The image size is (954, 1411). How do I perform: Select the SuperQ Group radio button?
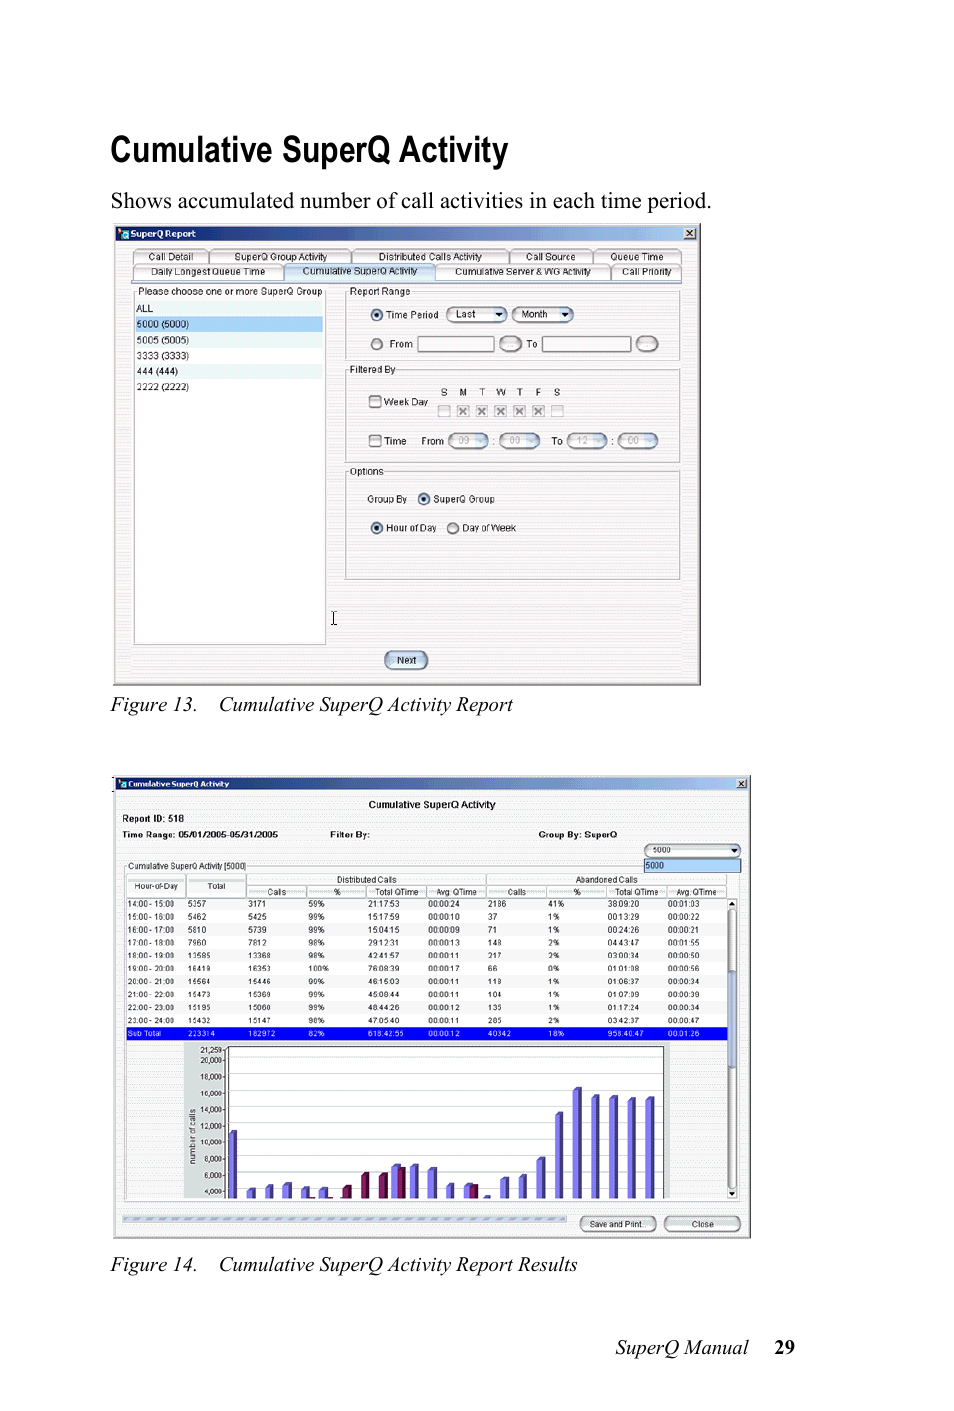pyautogui.click(x=424, y=499)
